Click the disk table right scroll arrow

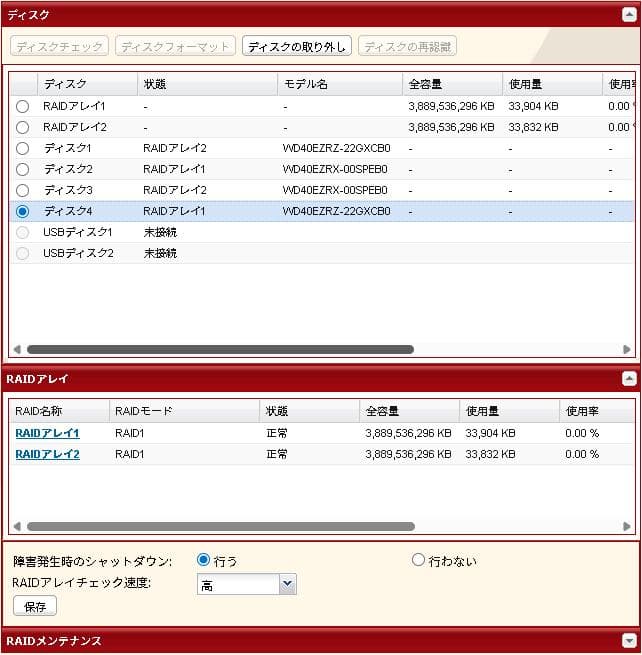(x=627, y=350)
